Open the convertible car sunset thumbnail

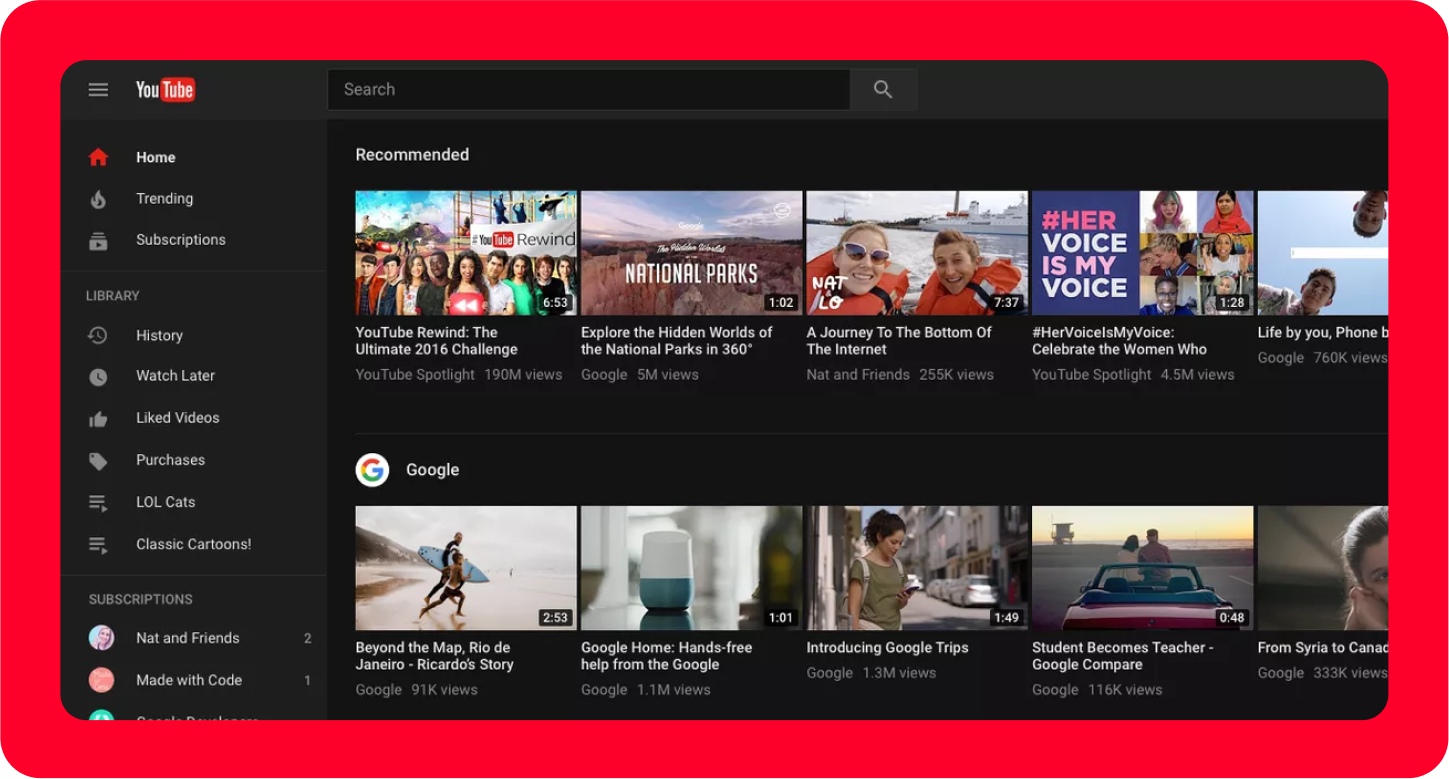(x=1143, y=568)
